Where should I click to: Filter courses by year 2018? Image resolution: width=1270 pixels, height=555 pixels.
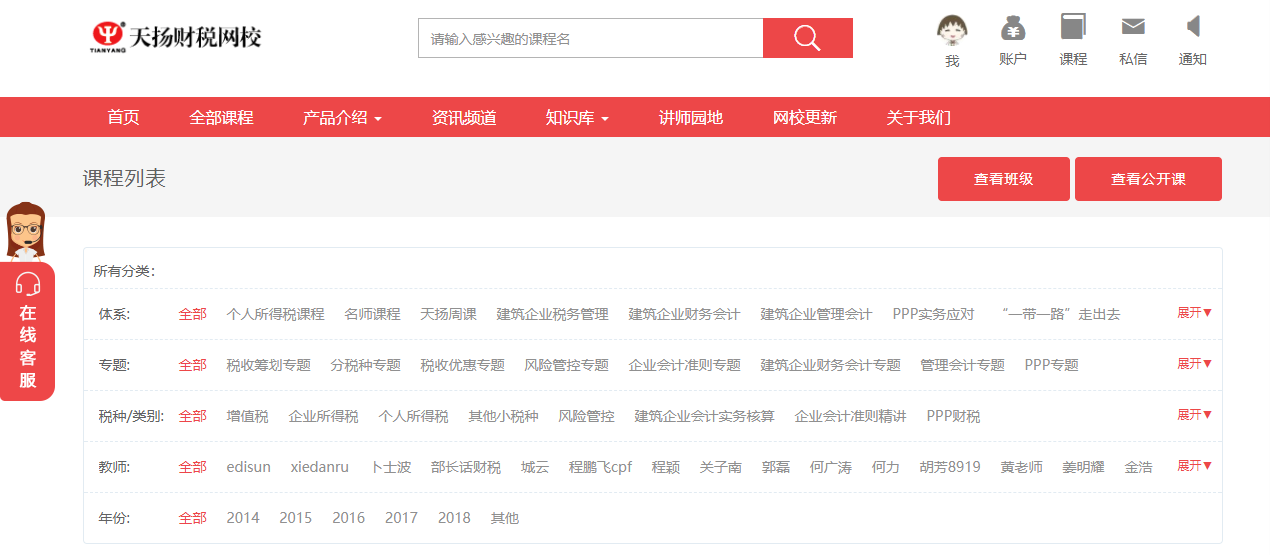click(x=454, y=518)
